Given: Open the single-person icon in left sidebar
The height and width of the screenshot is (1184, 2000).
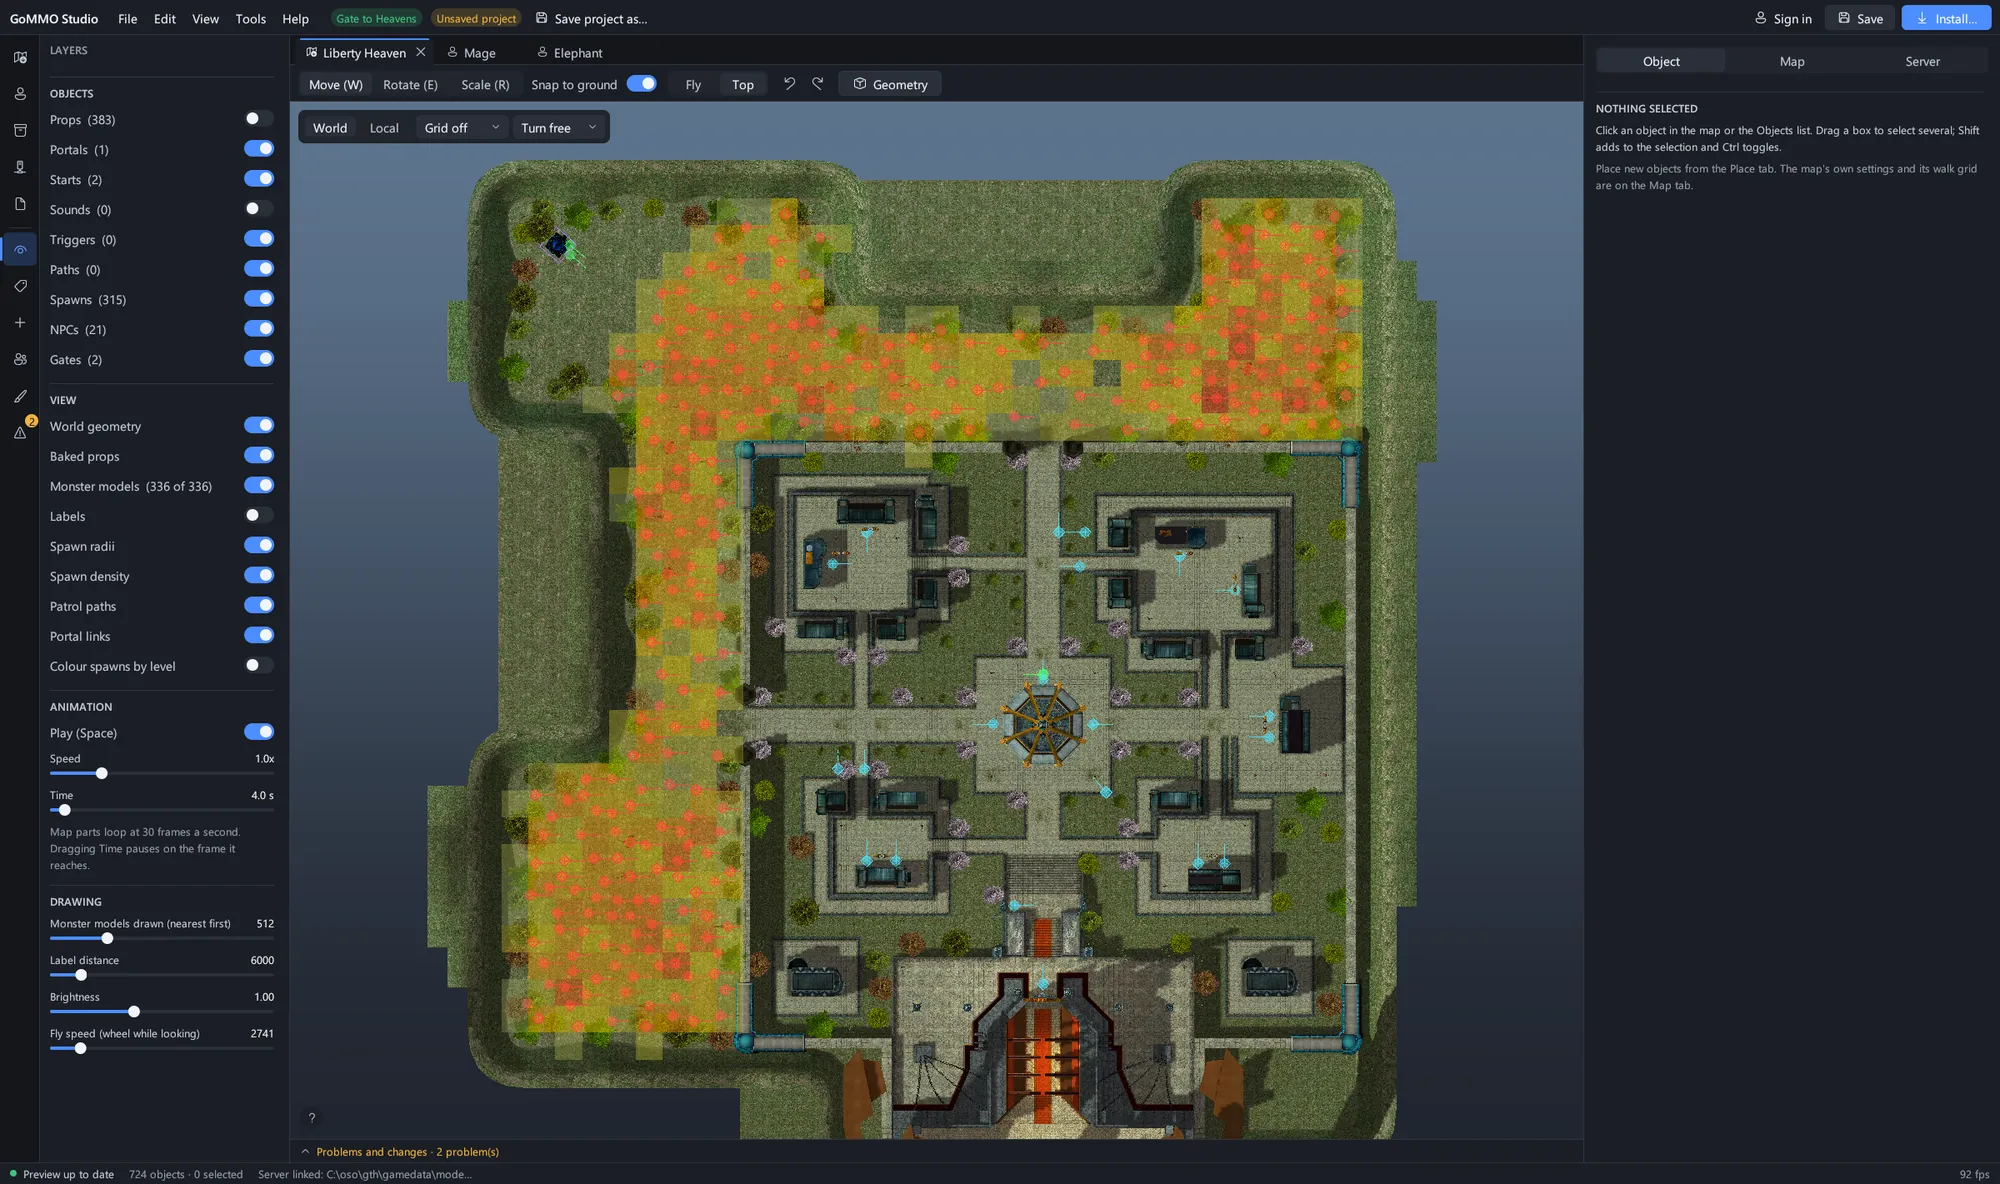Looking at the screenshot, I should tap(20, 94).
